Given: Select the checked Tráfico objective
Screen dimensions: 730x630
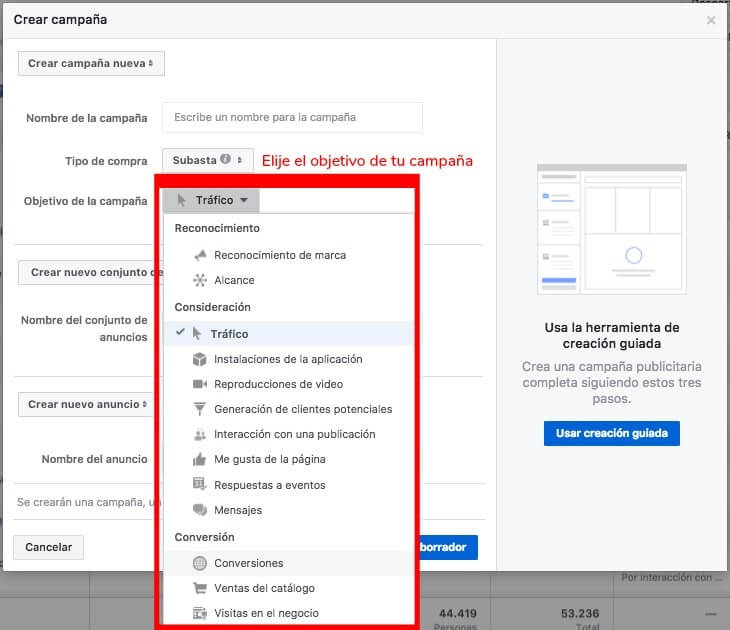Looking at the screenshot, I should coord(230,334).
